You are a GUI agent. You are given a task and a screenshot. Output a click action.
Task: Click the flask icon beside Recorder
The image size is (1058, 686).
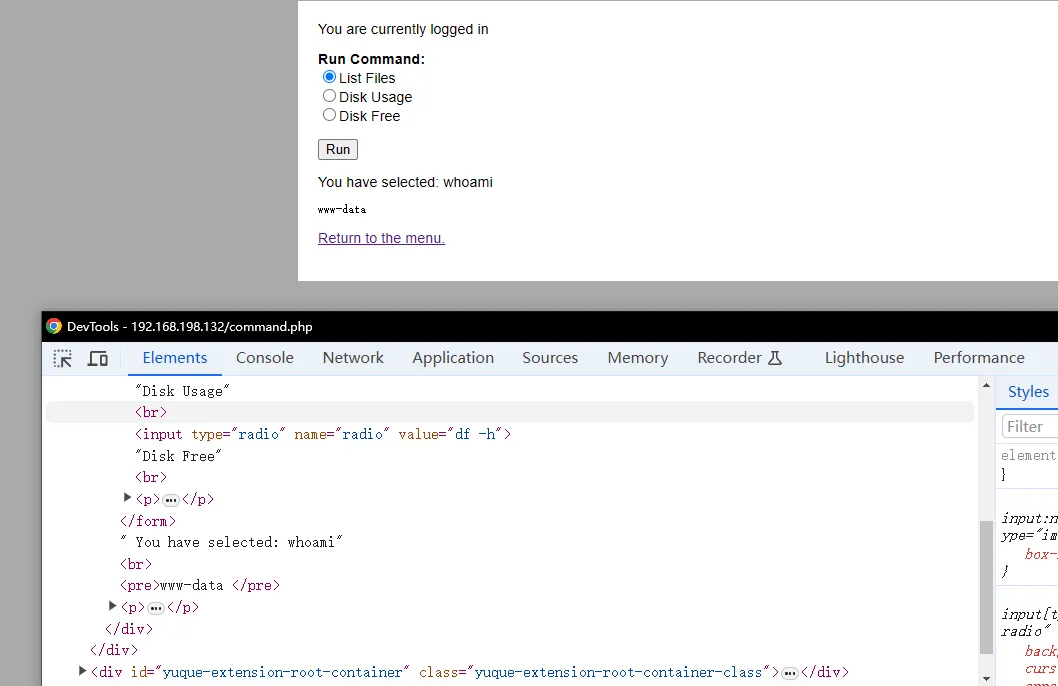(775, 358)
